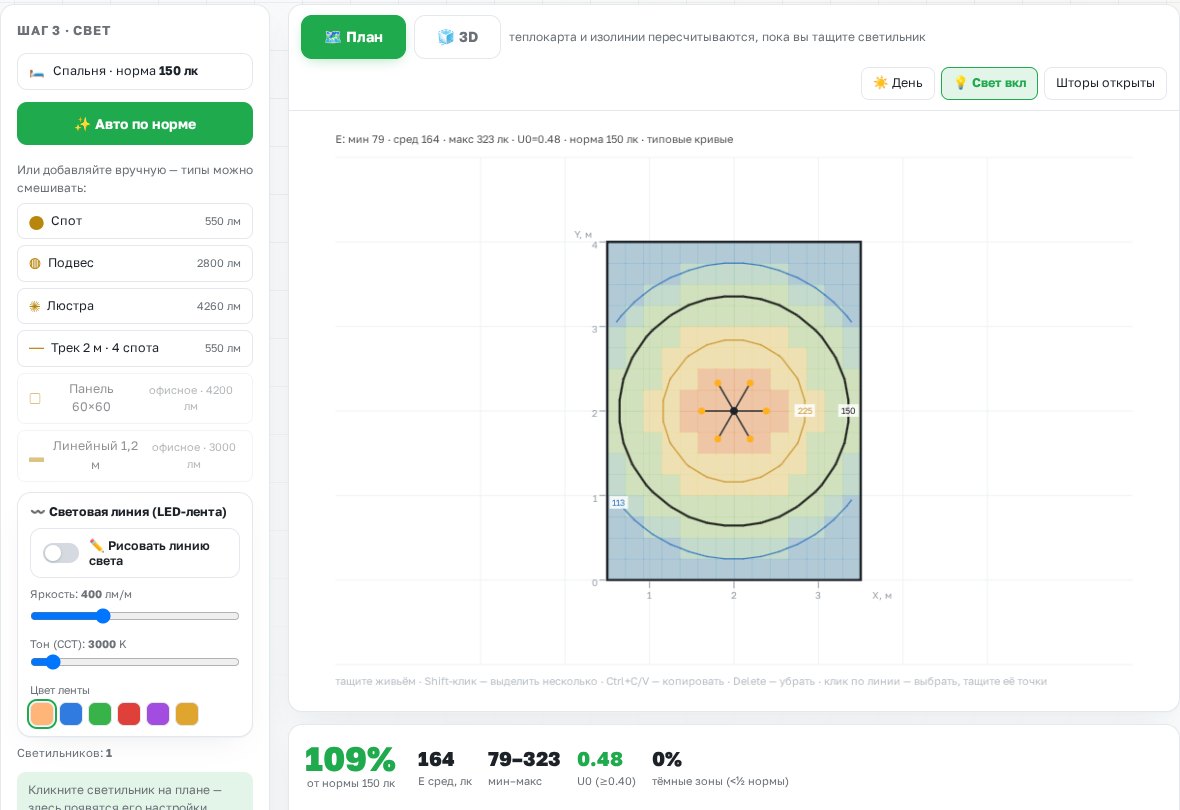Image resolution: width=1180 pixels, height=810 pixels.
Task: Select the chandelier center point on the plan
Action: click(x=734, y=411)
